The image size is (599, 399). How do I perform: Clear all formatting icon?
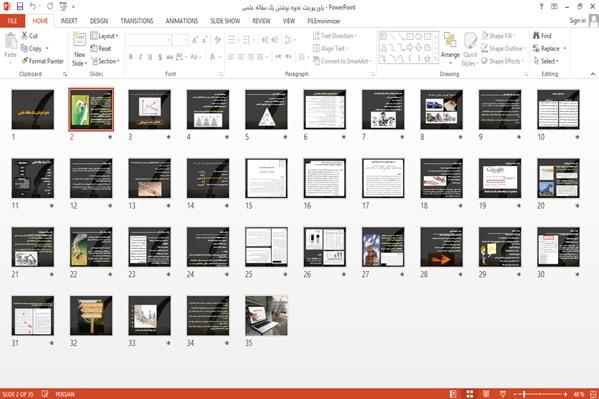point(217,40)
